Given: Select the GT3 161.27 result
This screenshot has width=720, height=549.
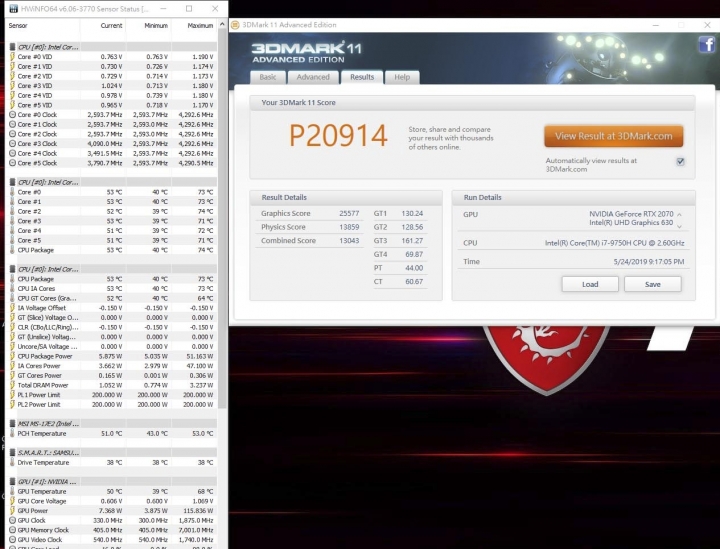Looking at the screenshot, I should pos(399,241).
